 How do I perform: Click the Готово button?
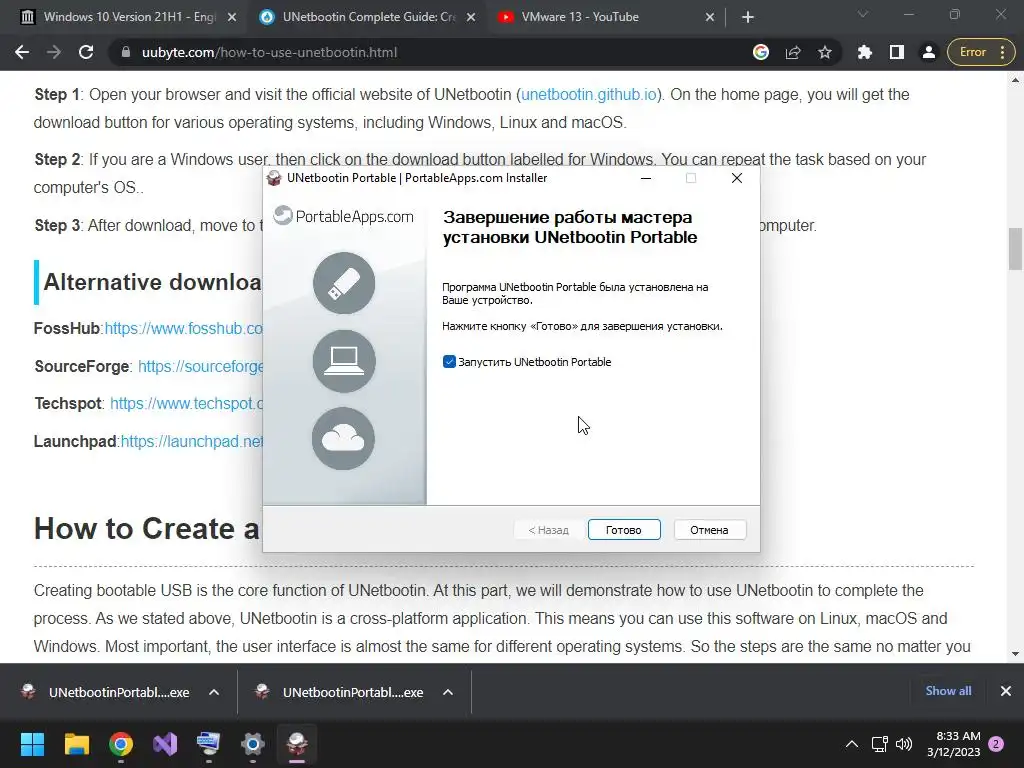point(624,530)
